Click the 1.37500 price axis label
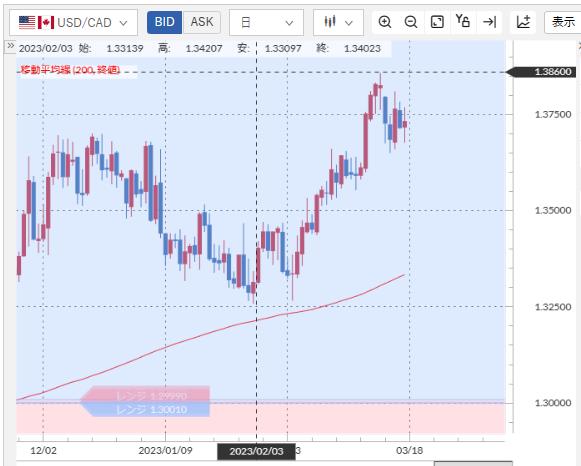The height and width of the screenshot is (466, 581). 553,114
